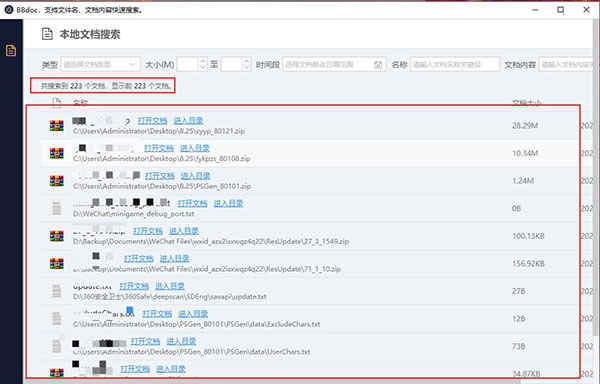Click the minimum 大小(M) spinner field
The width and height of the screenshot is (600, 384).
coord(192,65)
